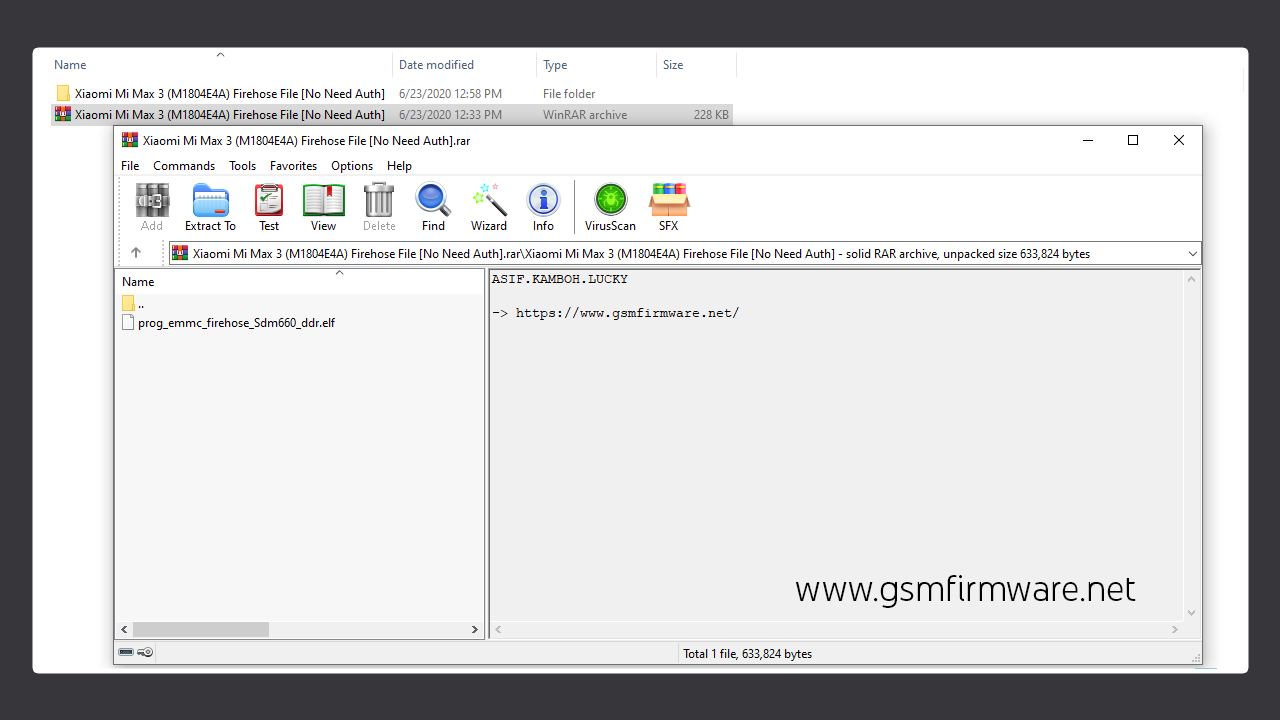Click the 'File folder' type cell
The width and height of the screenshot is (1280, 720).
pos(569,94)
